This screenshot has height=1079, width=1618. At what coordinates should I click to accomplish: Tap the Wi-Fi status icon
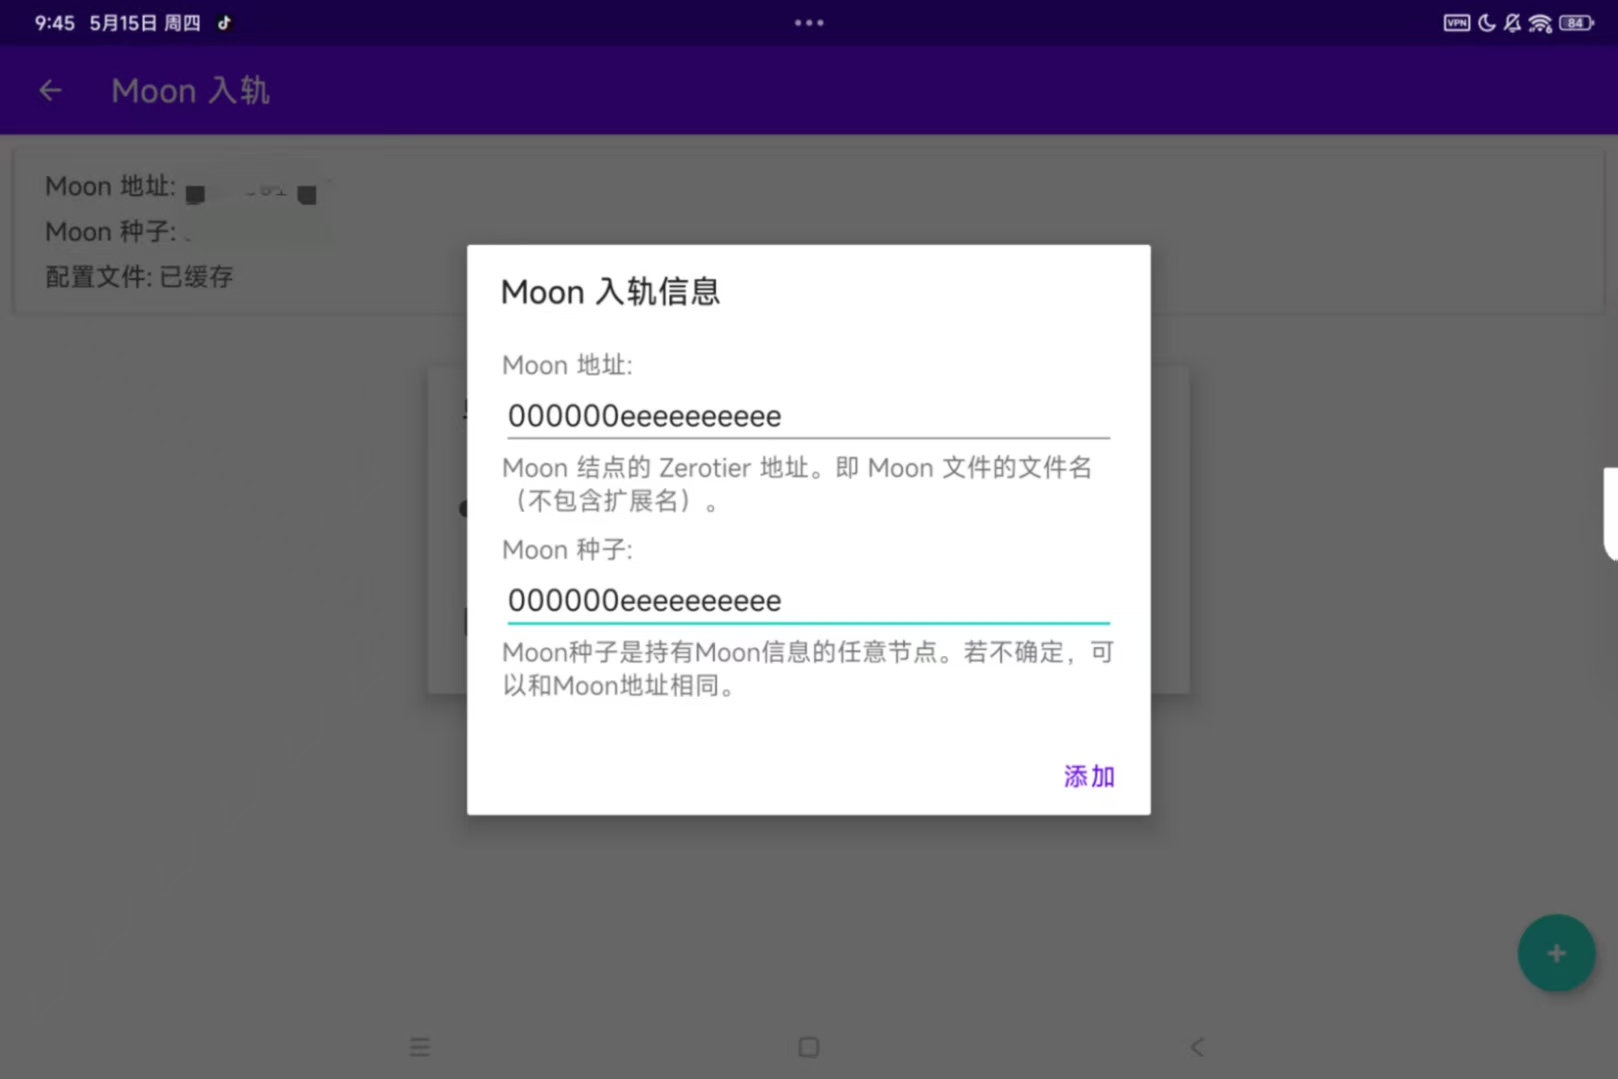(x=1540, y=23)
